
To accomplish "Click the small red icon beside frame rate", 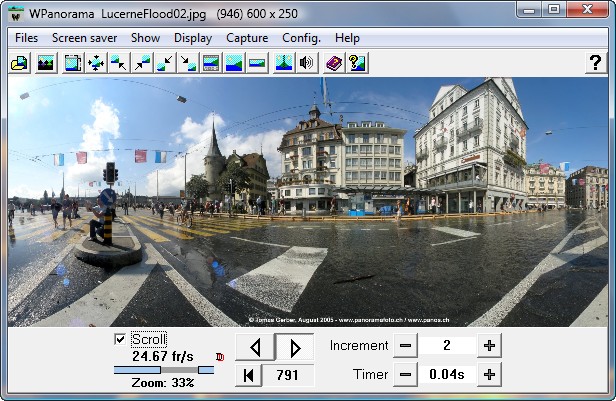I will [x=220, y=357].
